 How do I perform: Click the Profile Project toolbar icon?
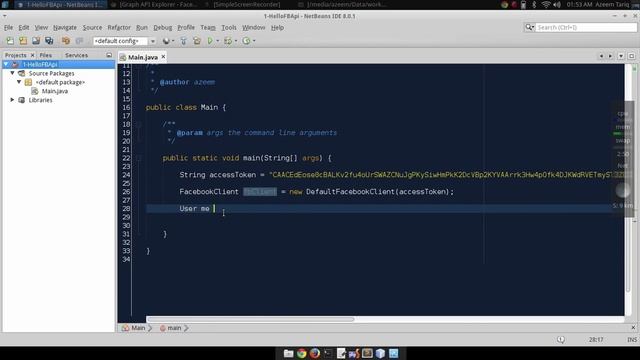point(246,41)
